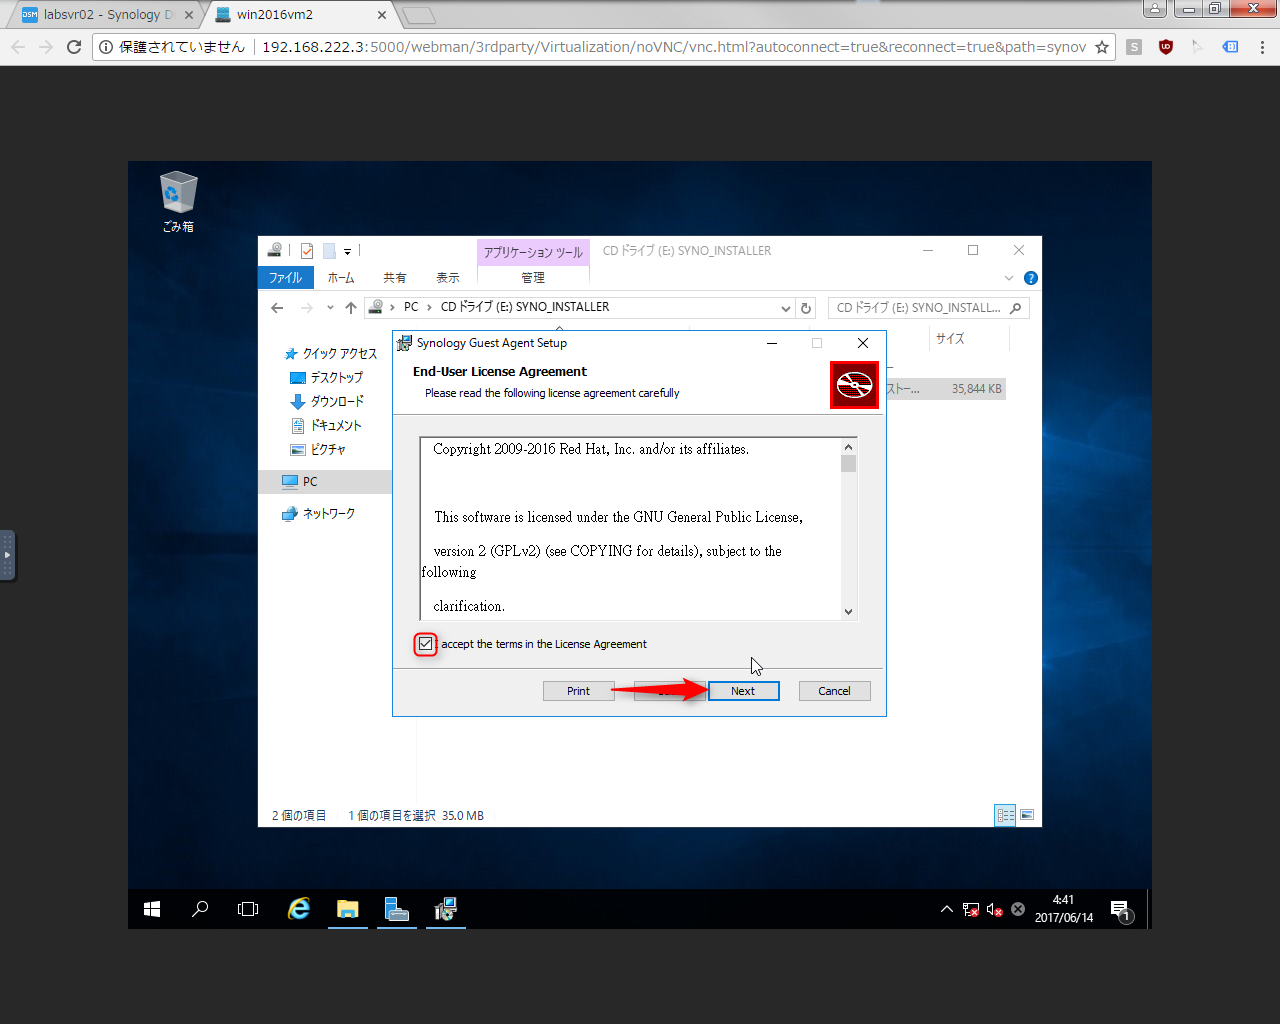The image size is (1280, 1024).
Task: Open the Recycle Bin ごみ箱 on desktop
Action: click(178, 202)
